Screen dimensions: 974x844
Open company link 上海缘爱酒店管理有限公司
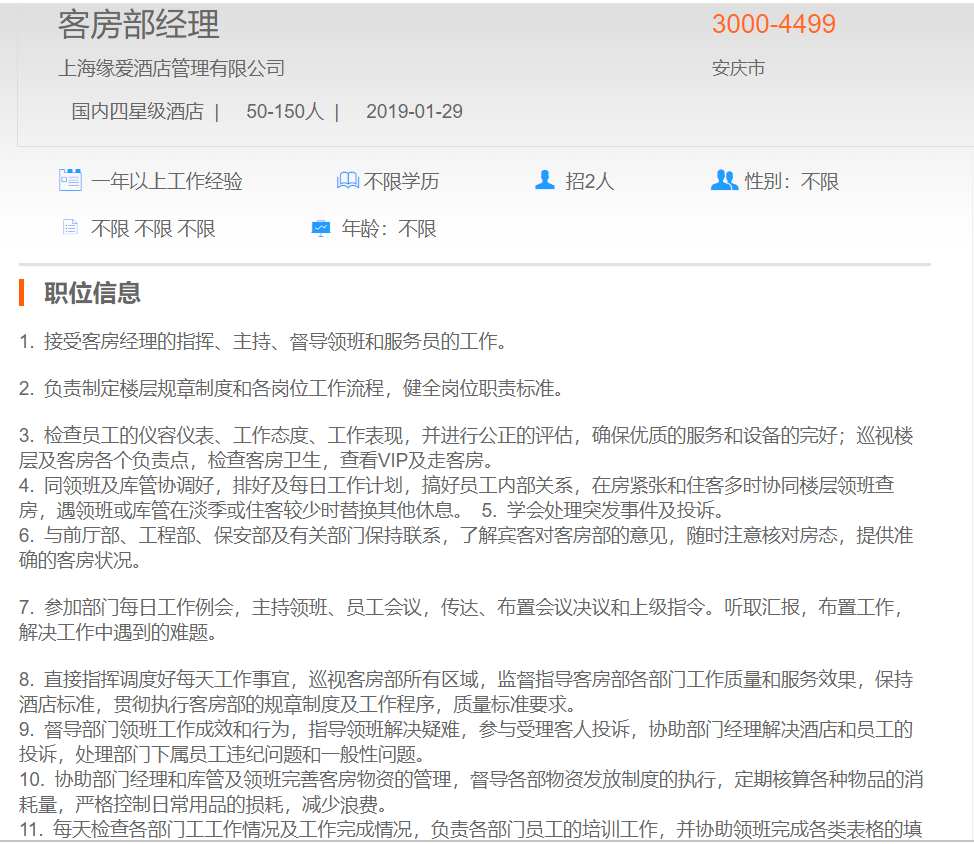click(x=172, y=68)
